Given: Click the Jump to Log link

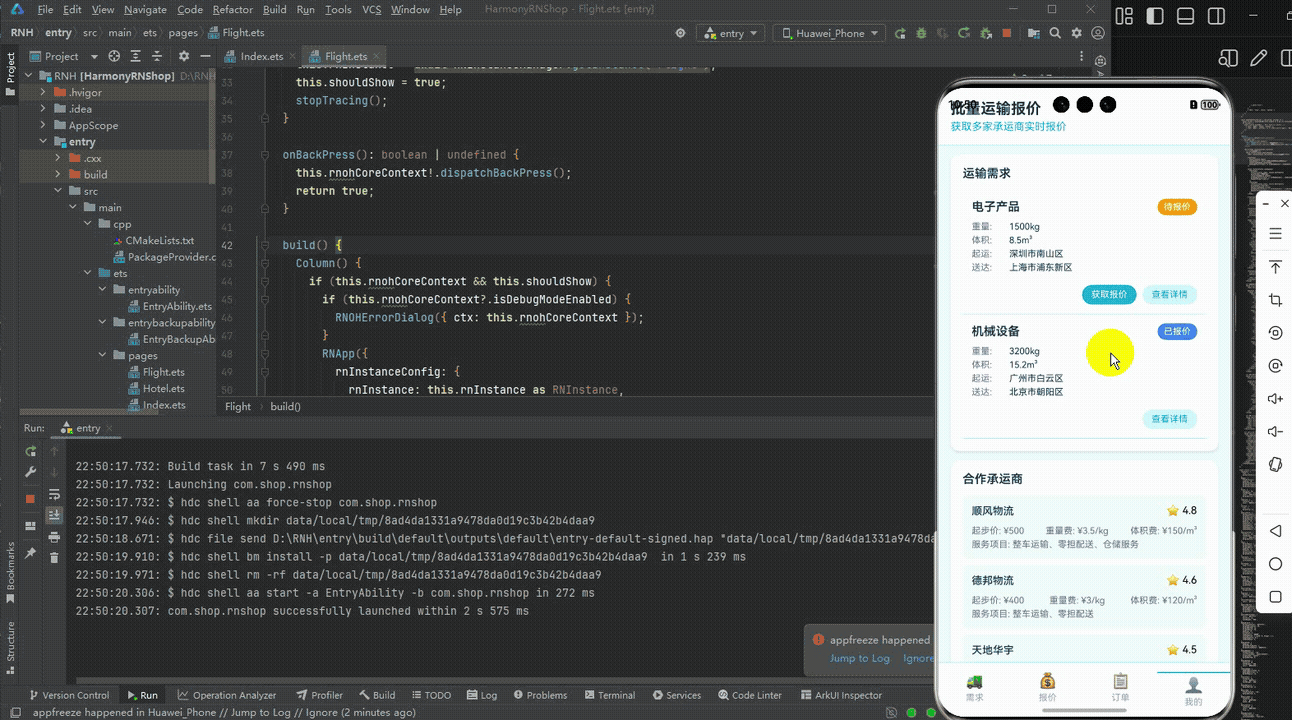Looking at the screenshot, I should (x=859, y=658).
